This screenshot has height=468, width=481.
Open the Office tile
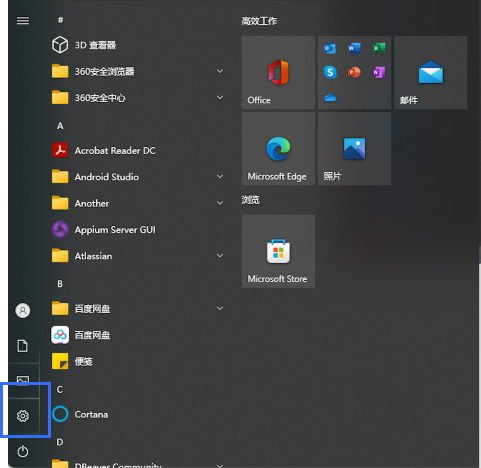pyautogui.click(x=278, y=72)
